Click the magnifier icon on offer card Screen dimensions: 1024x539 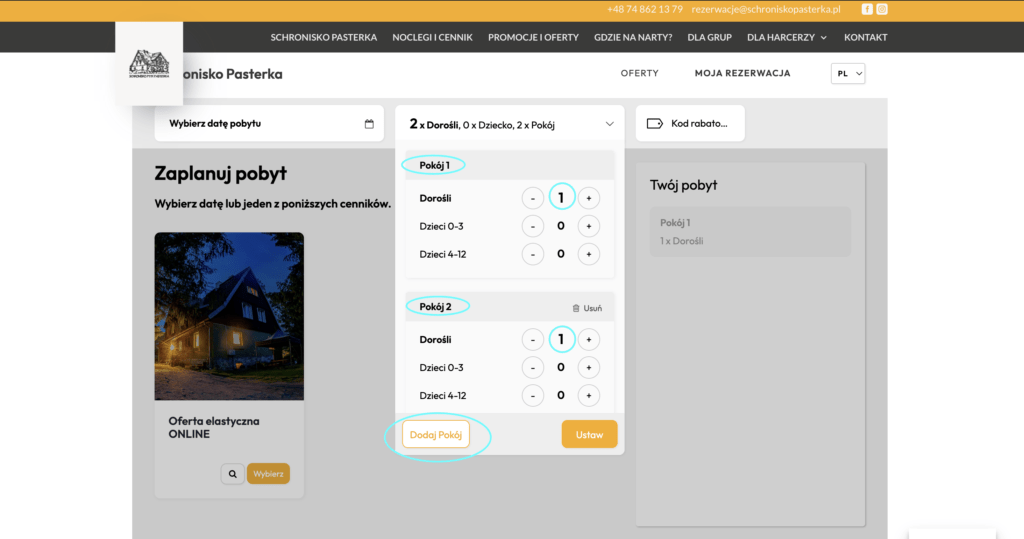tap(232, 474)
